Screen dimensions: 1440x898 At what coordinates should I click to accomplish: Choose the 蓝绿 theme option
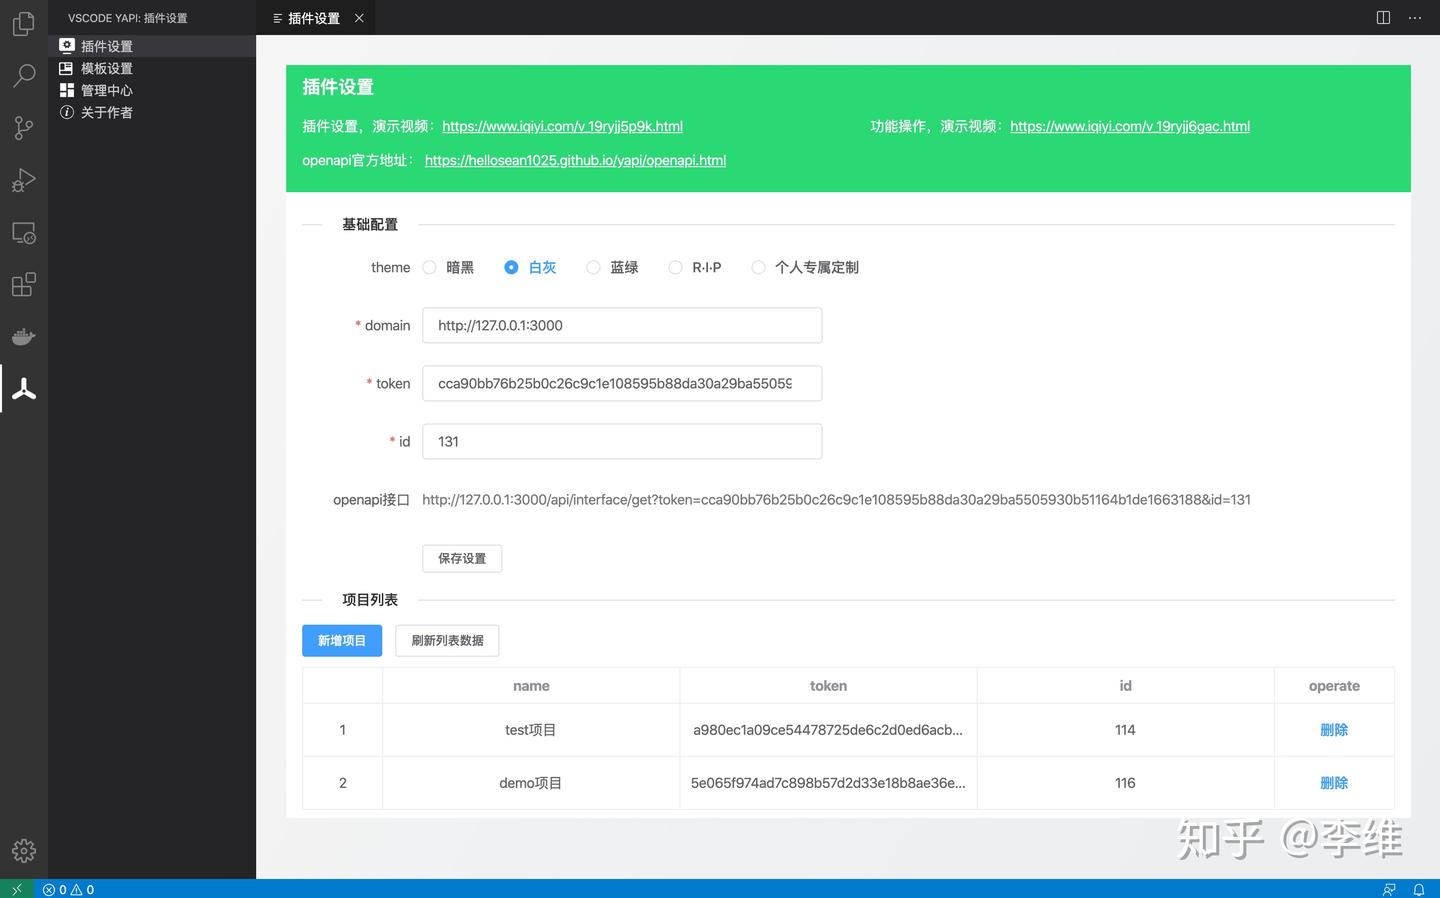coord(593,267)
